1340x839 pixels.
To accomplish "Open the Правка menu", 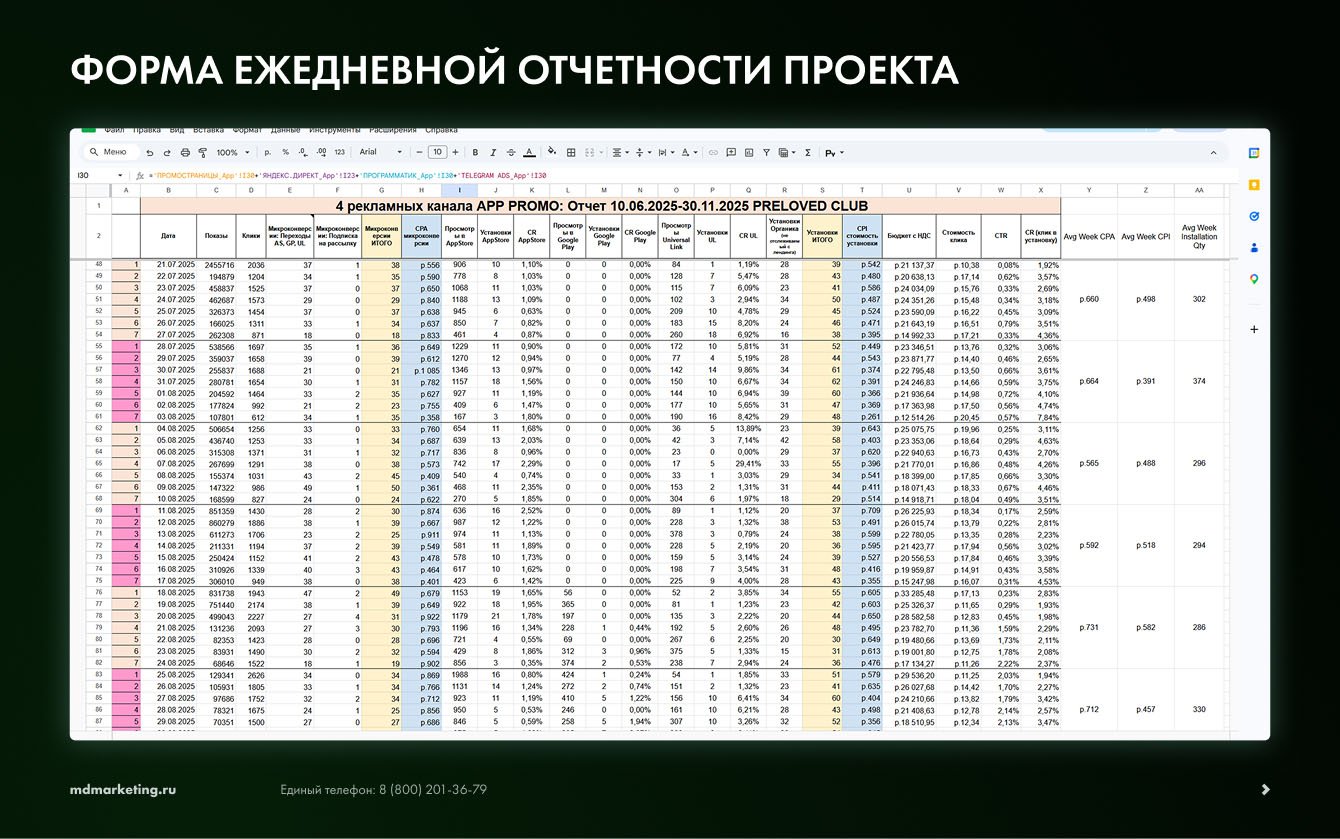I will pyautogui.click(x=146, y=130).
